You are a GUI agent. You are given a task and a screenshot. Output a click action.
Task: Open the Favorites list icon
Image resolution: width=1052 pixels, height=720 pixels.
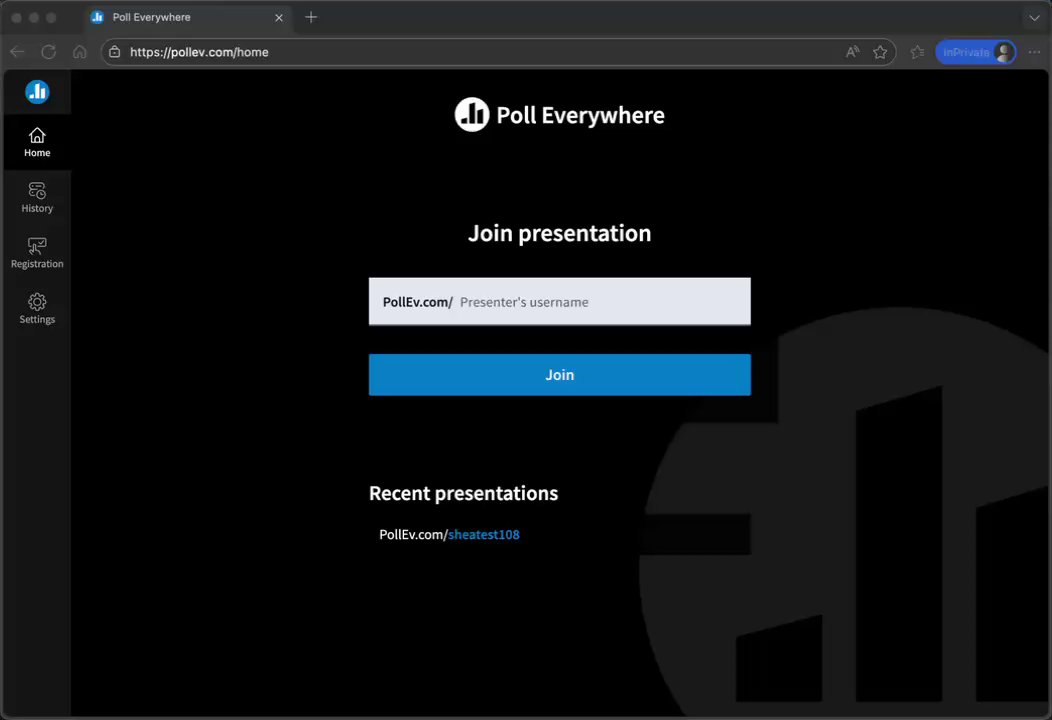917,52
